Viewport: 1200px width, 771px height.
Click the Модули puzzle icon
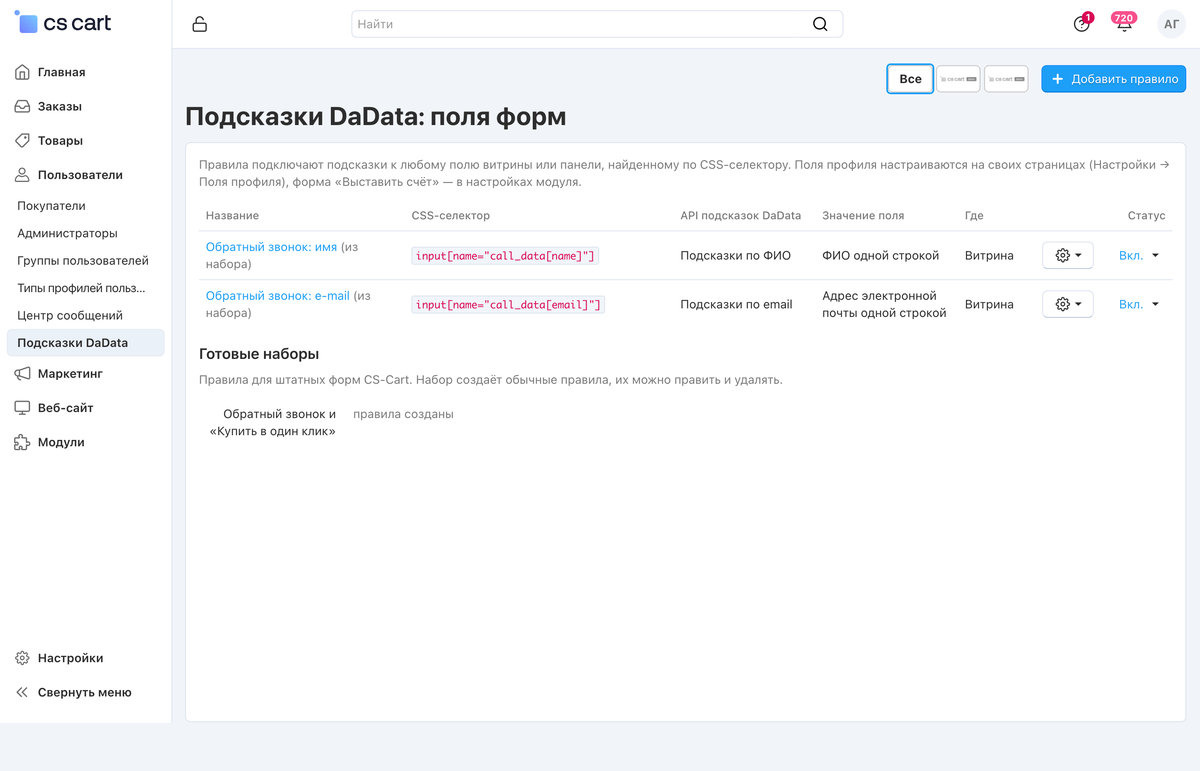23,442
